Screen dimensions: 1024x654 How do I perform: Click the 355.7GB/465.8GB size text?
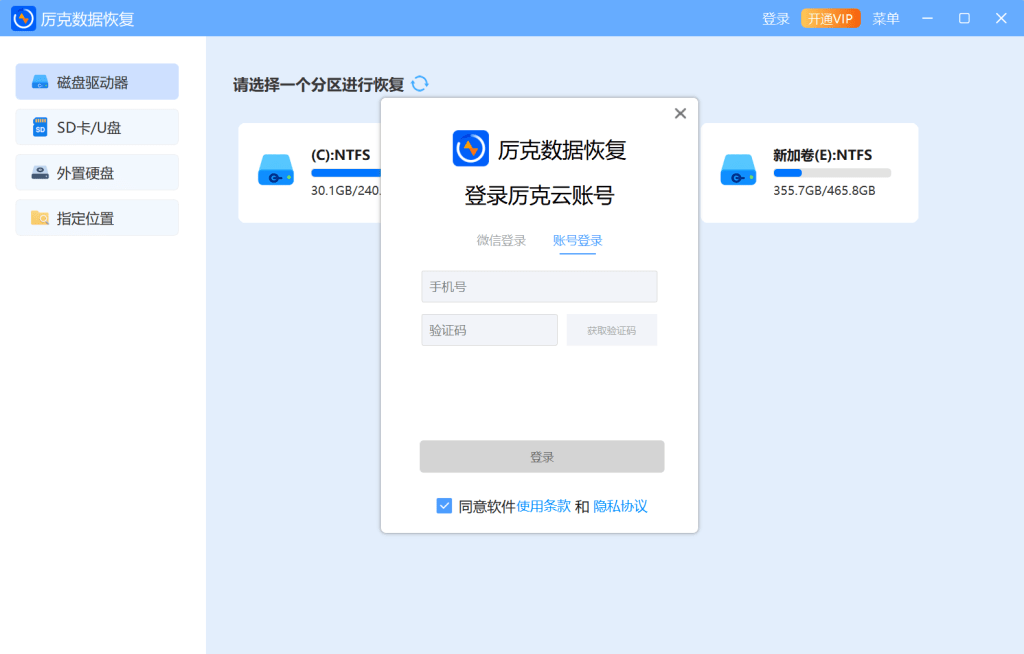click(x=824, y=191)
